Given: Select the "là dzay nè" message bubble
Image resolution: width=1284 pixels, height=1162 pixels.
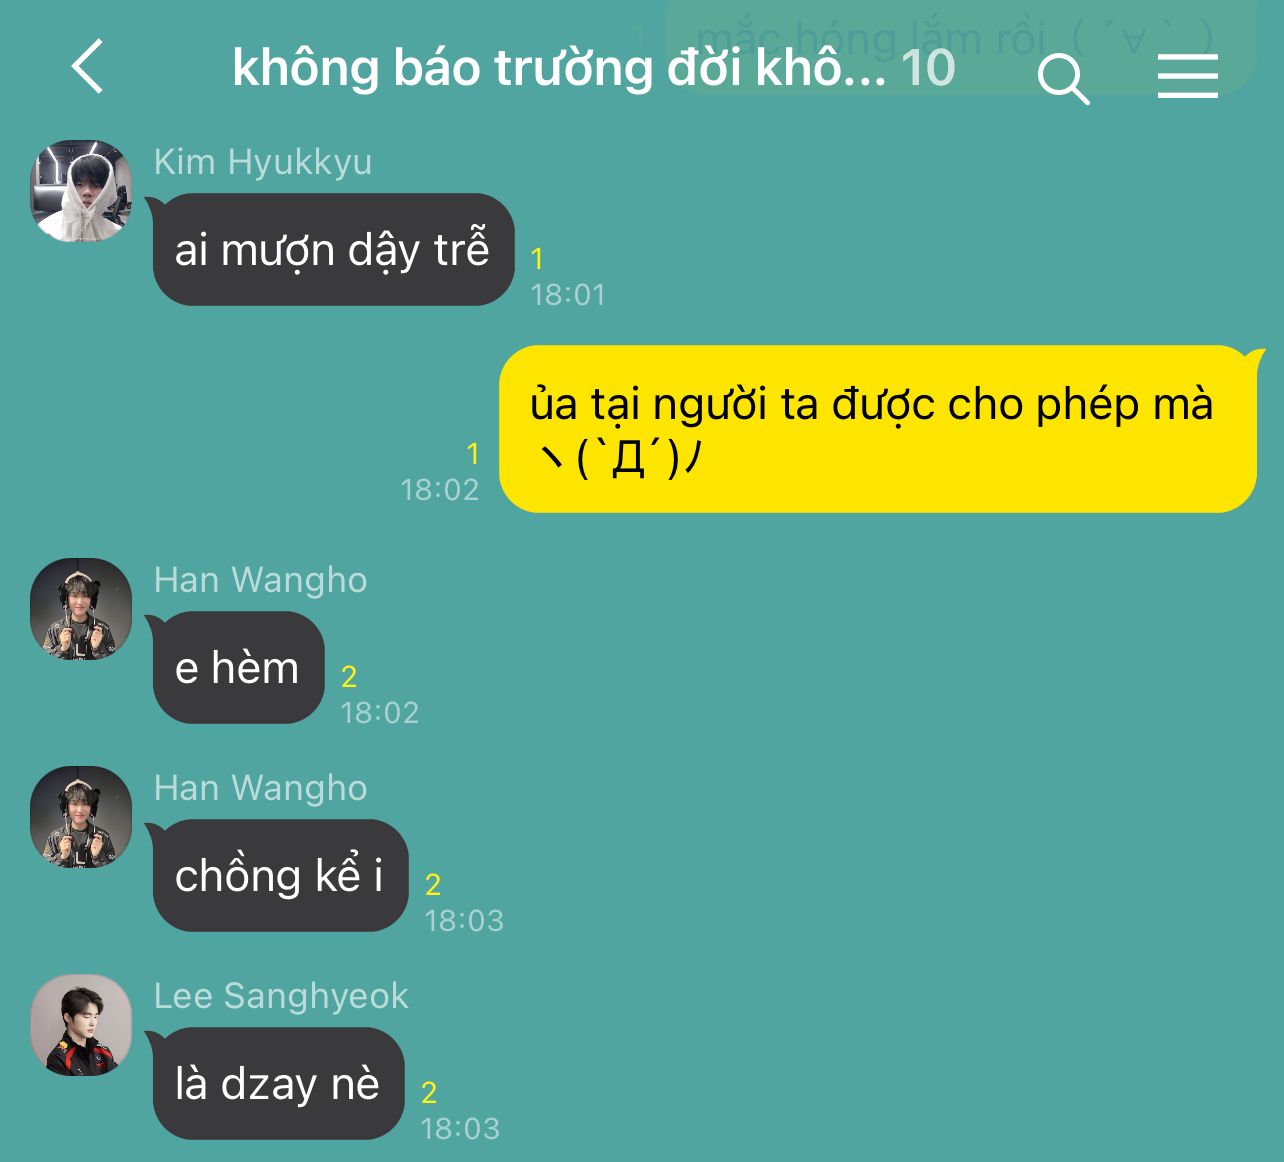Looking at the screenshot, I should pyautogui.click(x=278, y=1083).
